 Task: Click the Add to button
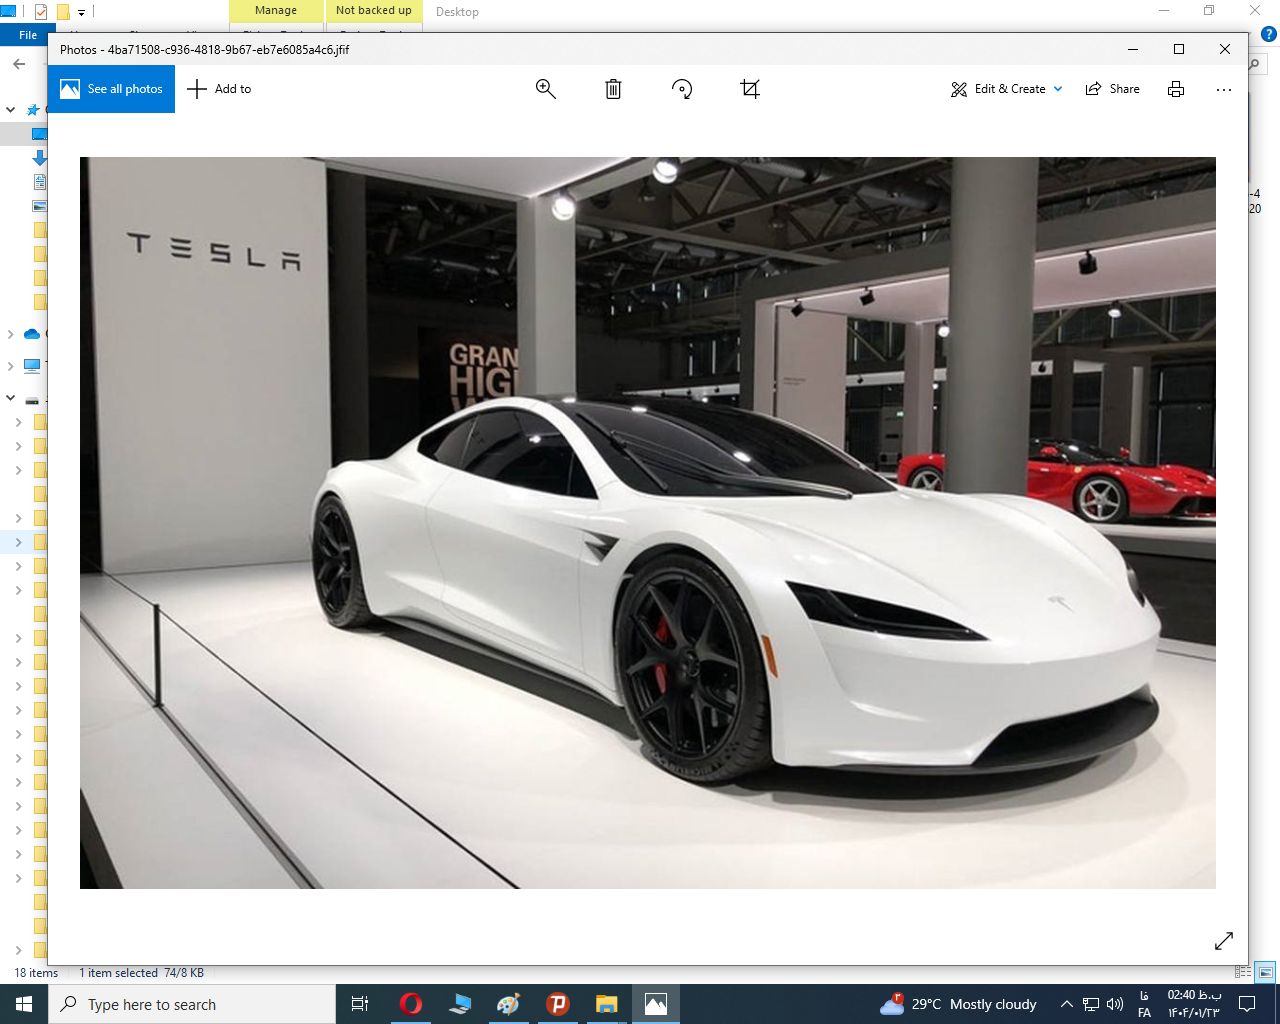(219, 89)
